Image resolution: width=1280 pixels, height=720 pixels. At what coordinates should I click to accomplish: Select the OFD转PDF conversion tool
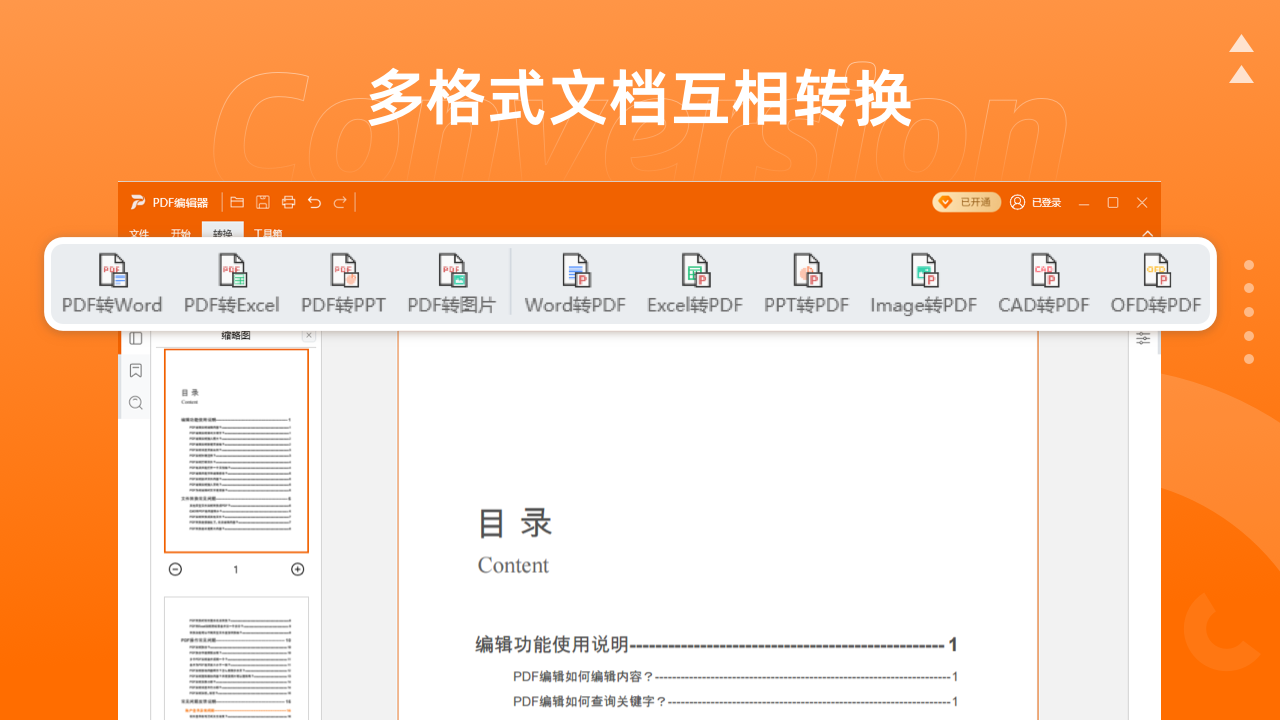pyautogui.click(x=1155, y=284)
